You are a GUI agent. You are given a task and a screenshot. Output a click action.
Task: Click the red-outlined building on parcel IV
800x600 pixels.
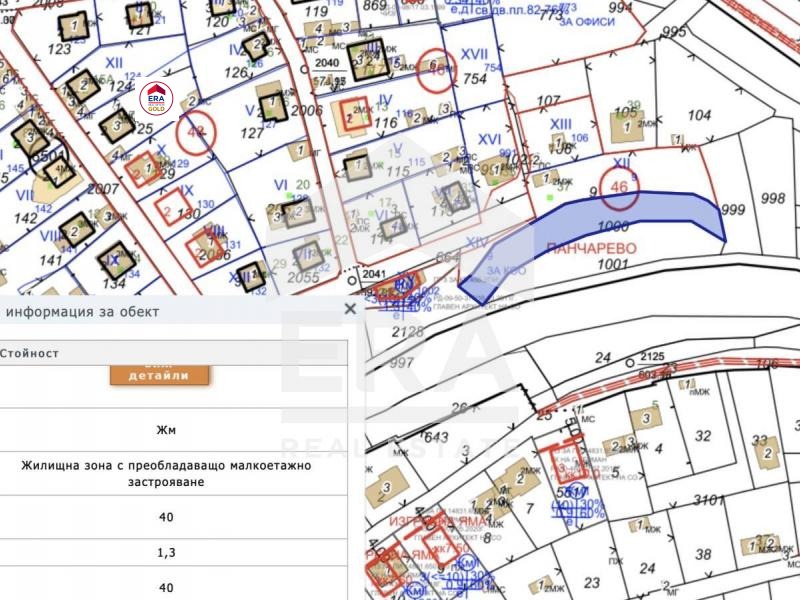(355, 116)
